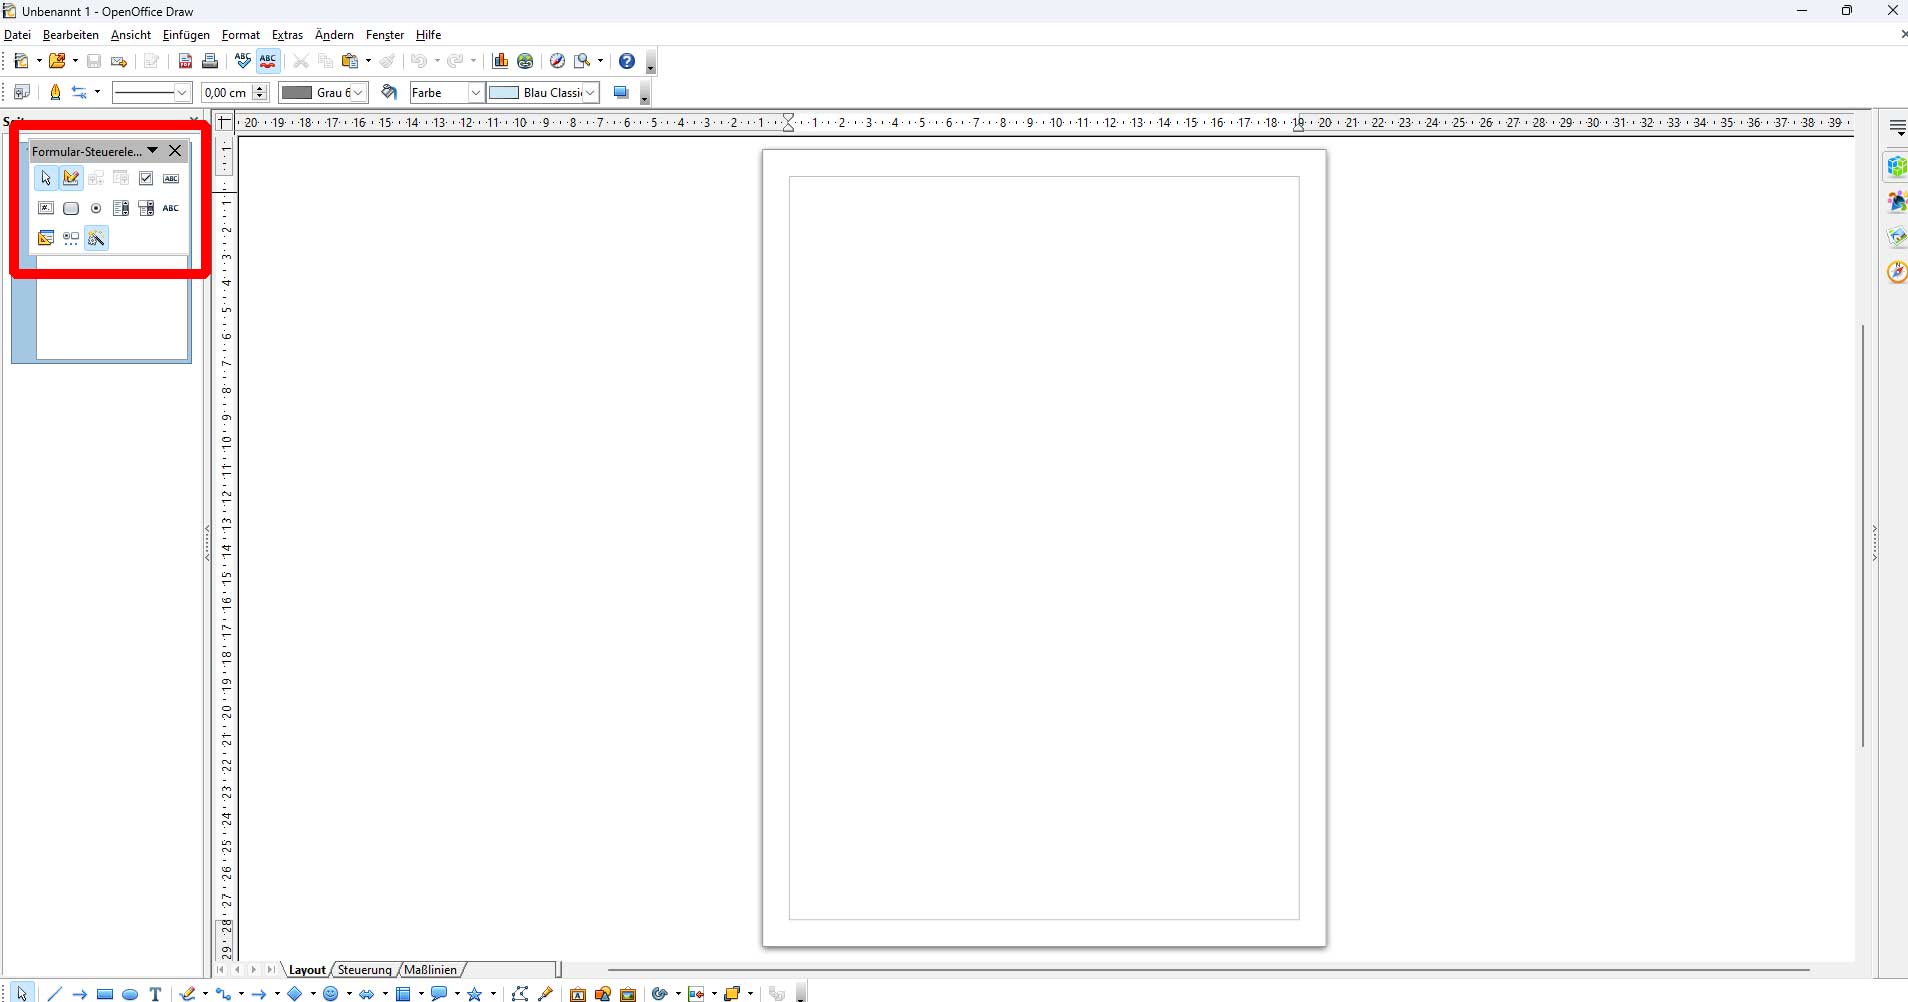The width and height of the screenshot is (1908, 1002).
Task: Click the horizontal scrollbar below the canvas
Action: (1208, 969)
